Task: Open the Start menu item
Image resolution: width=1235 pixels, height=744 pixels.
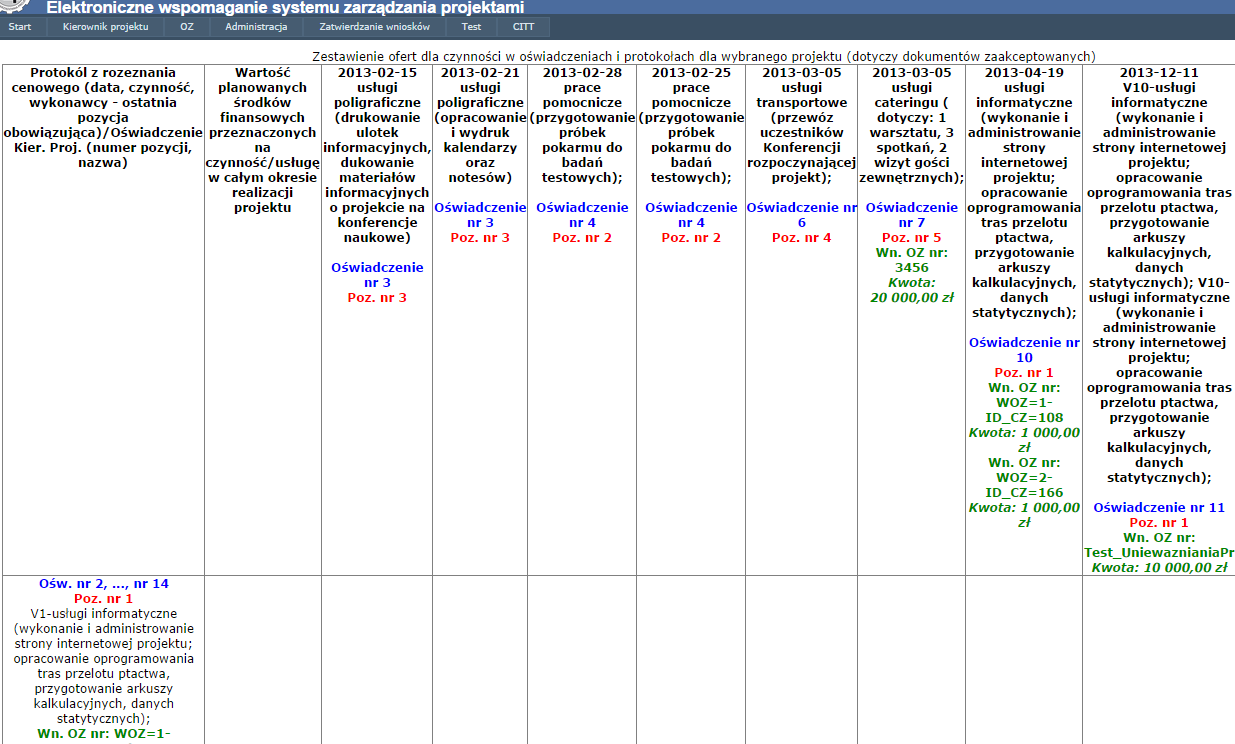Action: coord(20,27)
